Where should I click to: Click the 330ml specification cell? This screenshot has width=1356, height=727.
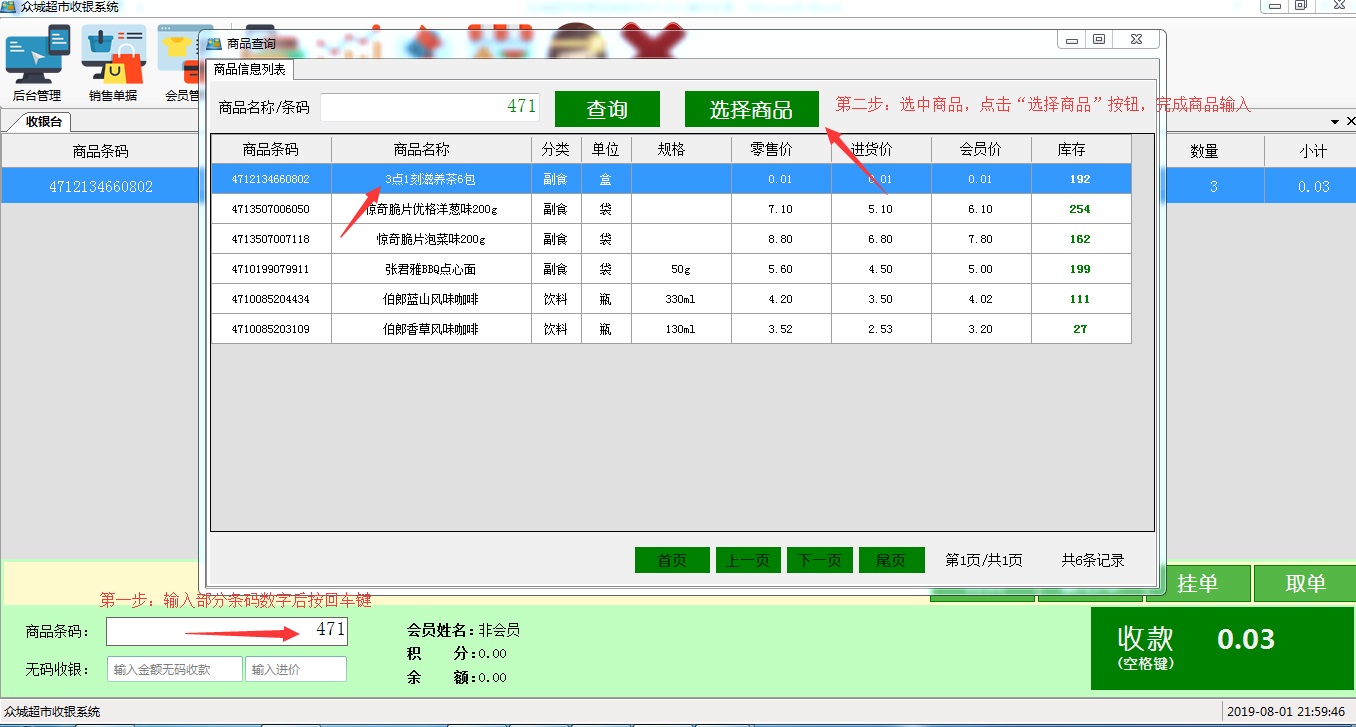(x=680, y=299)
